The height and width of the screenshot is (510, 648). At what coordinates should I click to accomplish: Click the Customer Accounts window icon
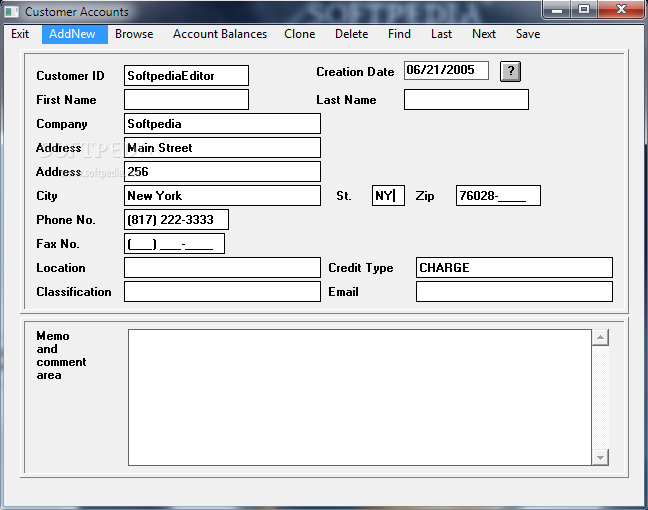click(12, 12)
